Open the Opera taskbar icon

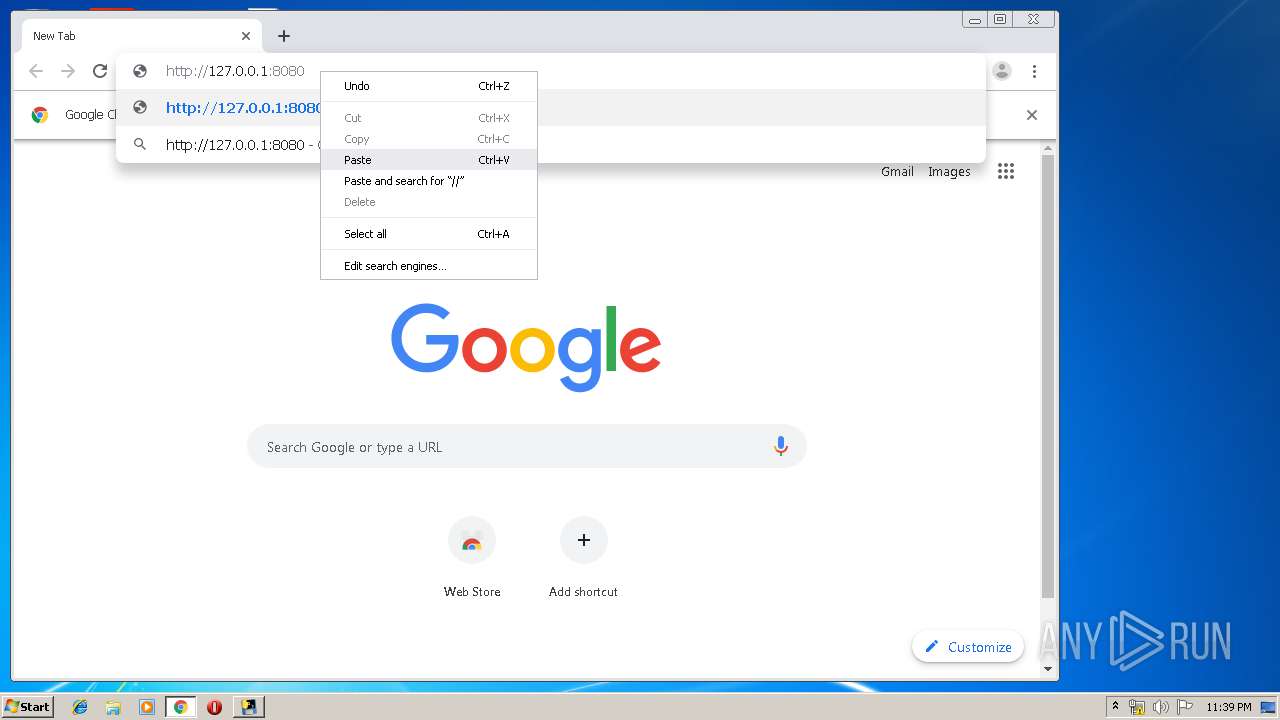coord(214,707)
